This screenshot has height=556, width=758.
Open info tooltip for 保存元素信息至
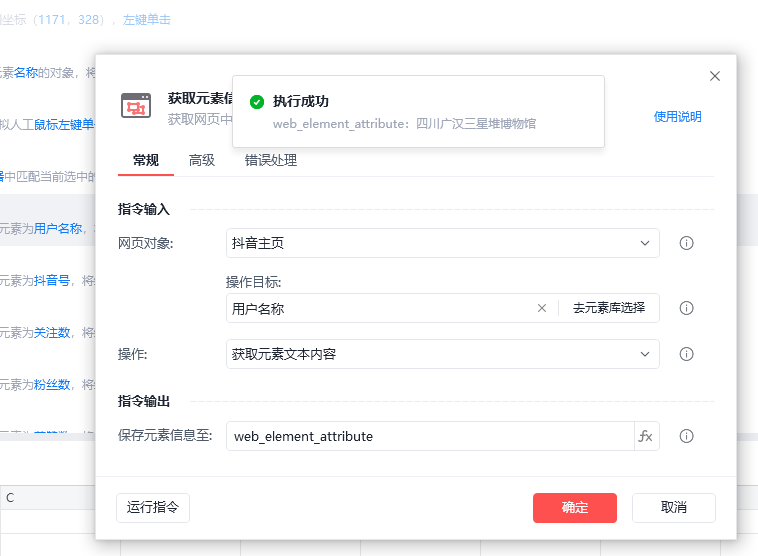[686, 436]
